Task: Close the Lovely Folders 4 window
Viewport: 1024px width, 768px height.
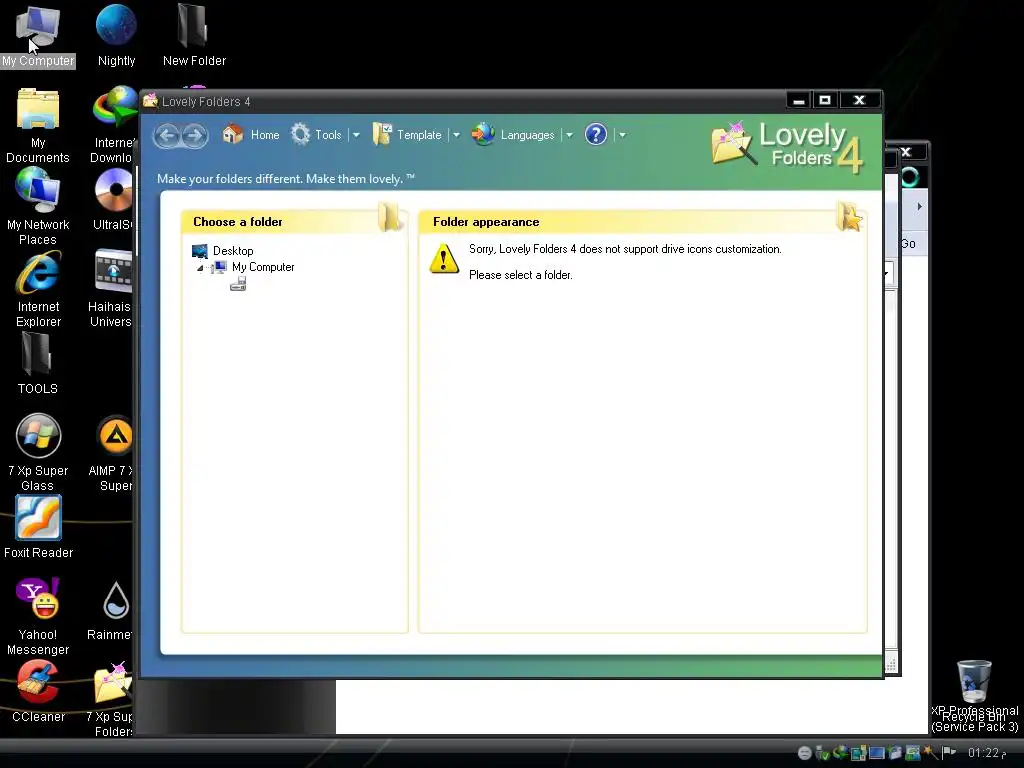Action: point(859,101)
